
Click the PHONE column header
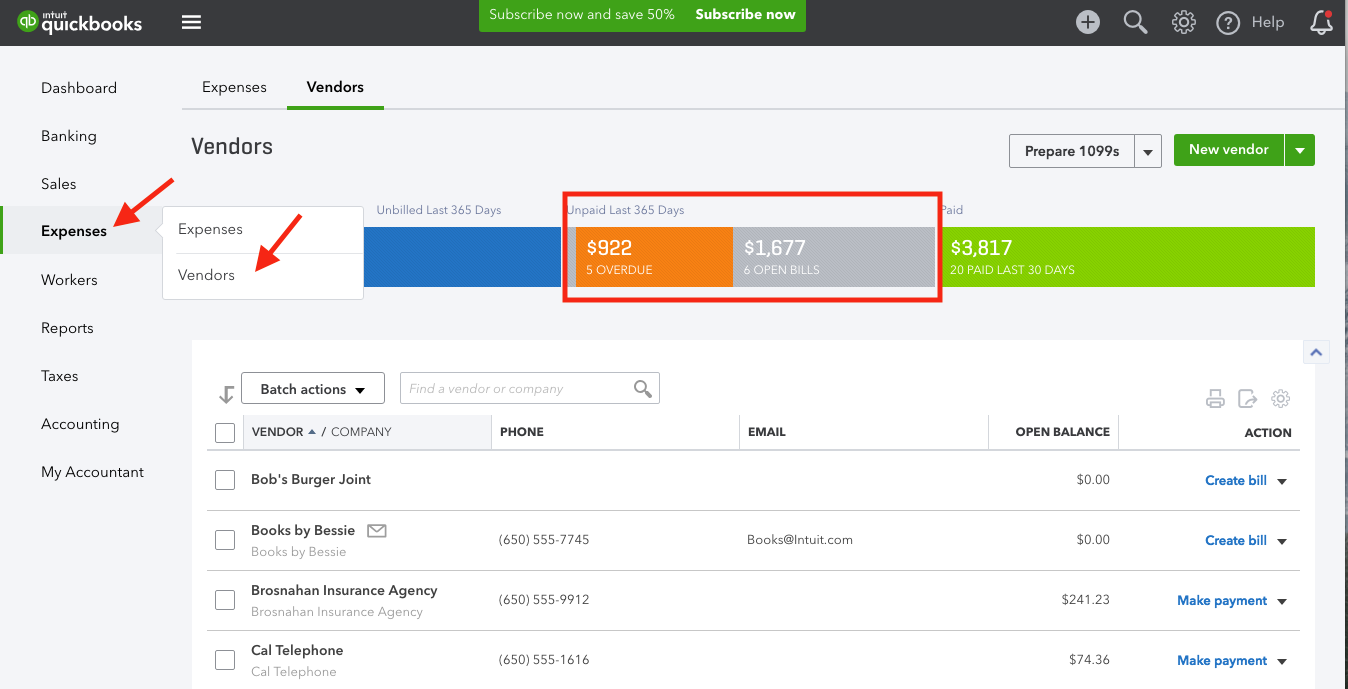click(x=521, y=432)
